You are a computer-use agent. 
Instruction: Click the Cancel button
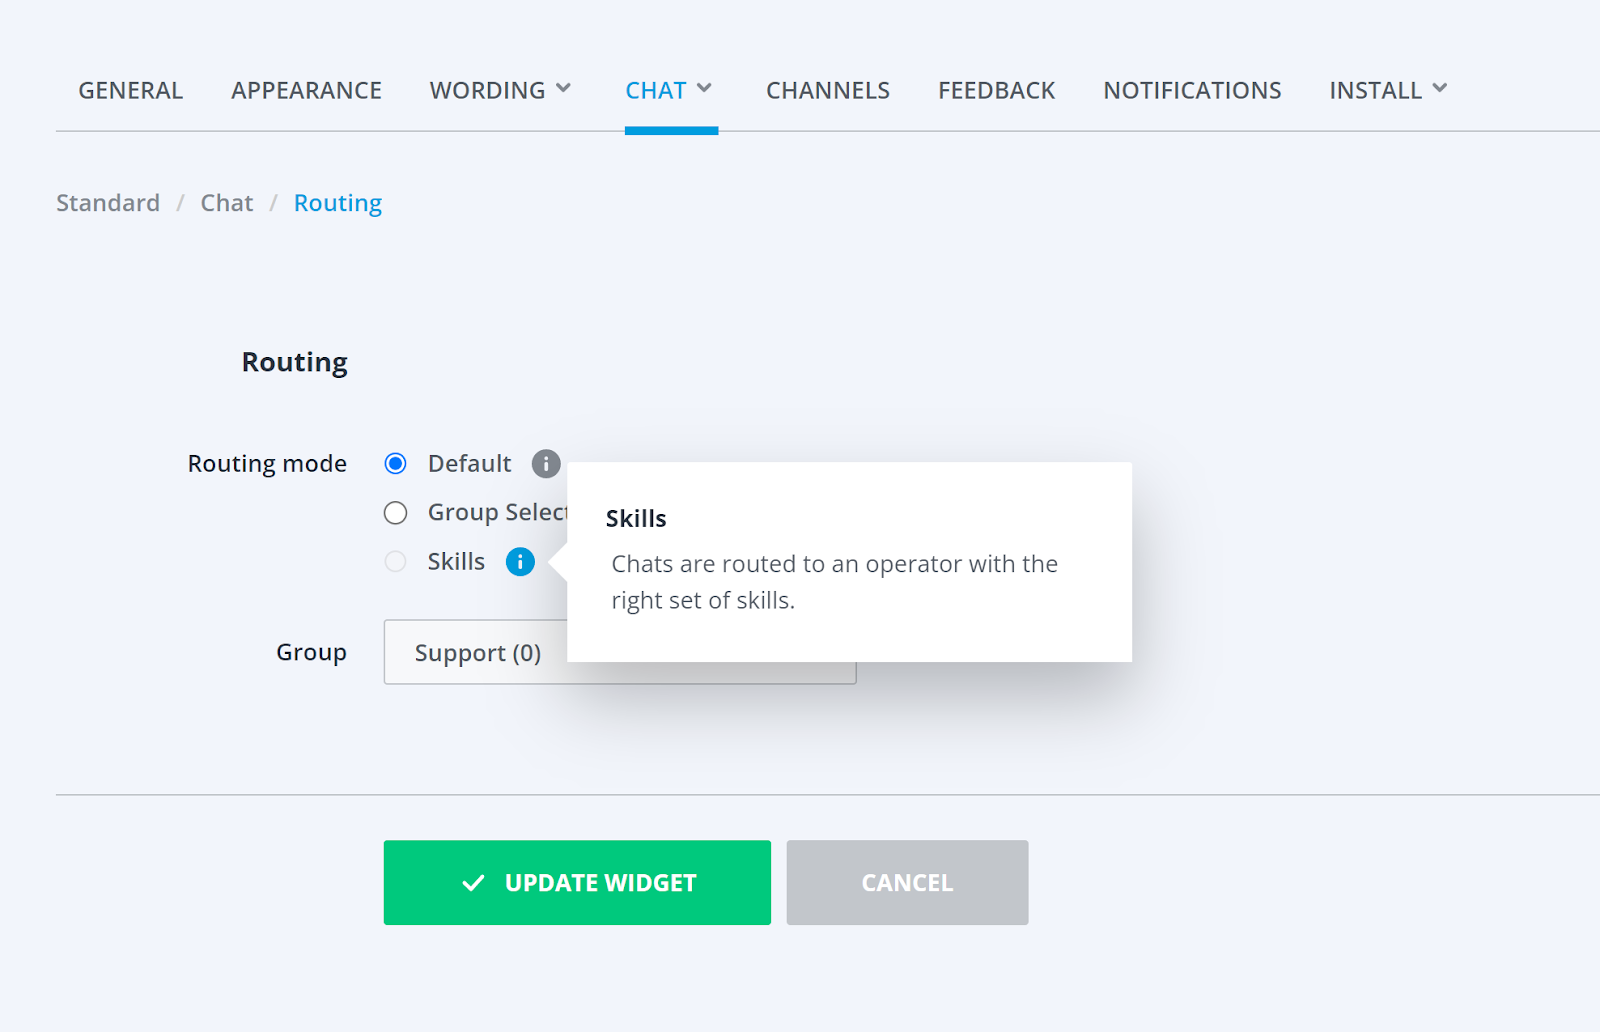[x=907, y=883]
